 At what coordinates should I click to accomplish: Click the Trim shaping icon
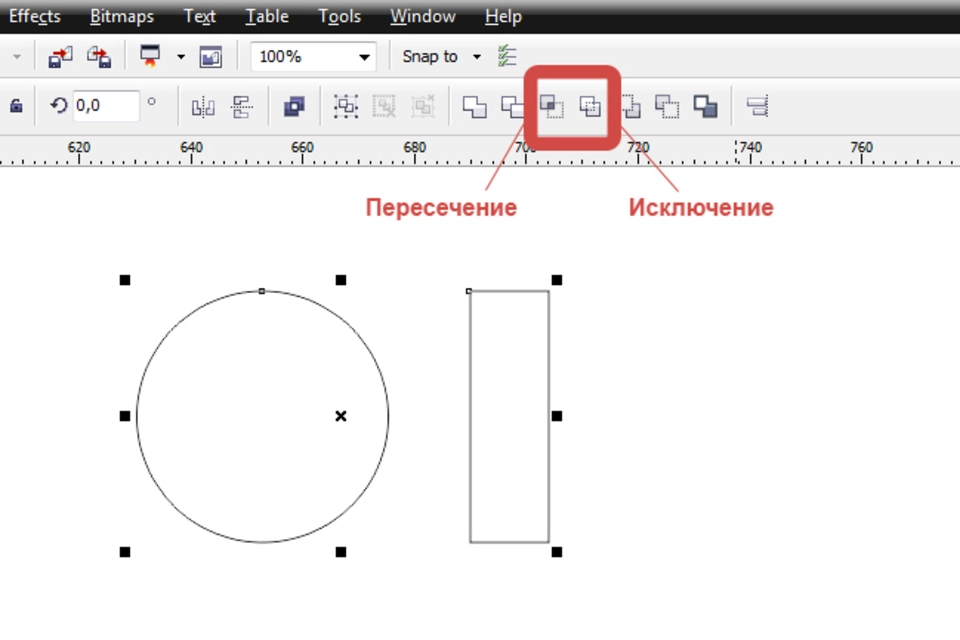pos(512,107)
